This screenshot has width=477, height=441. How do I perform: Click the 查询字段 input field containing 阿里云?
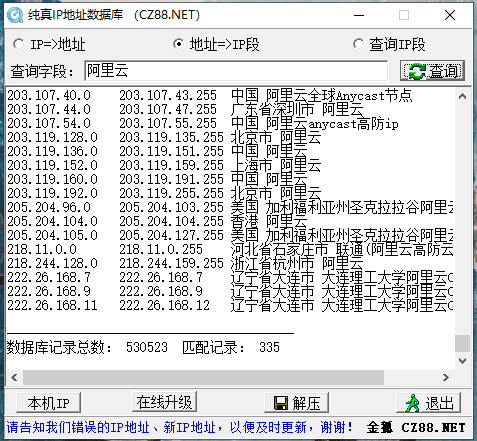tap(236, 70)
